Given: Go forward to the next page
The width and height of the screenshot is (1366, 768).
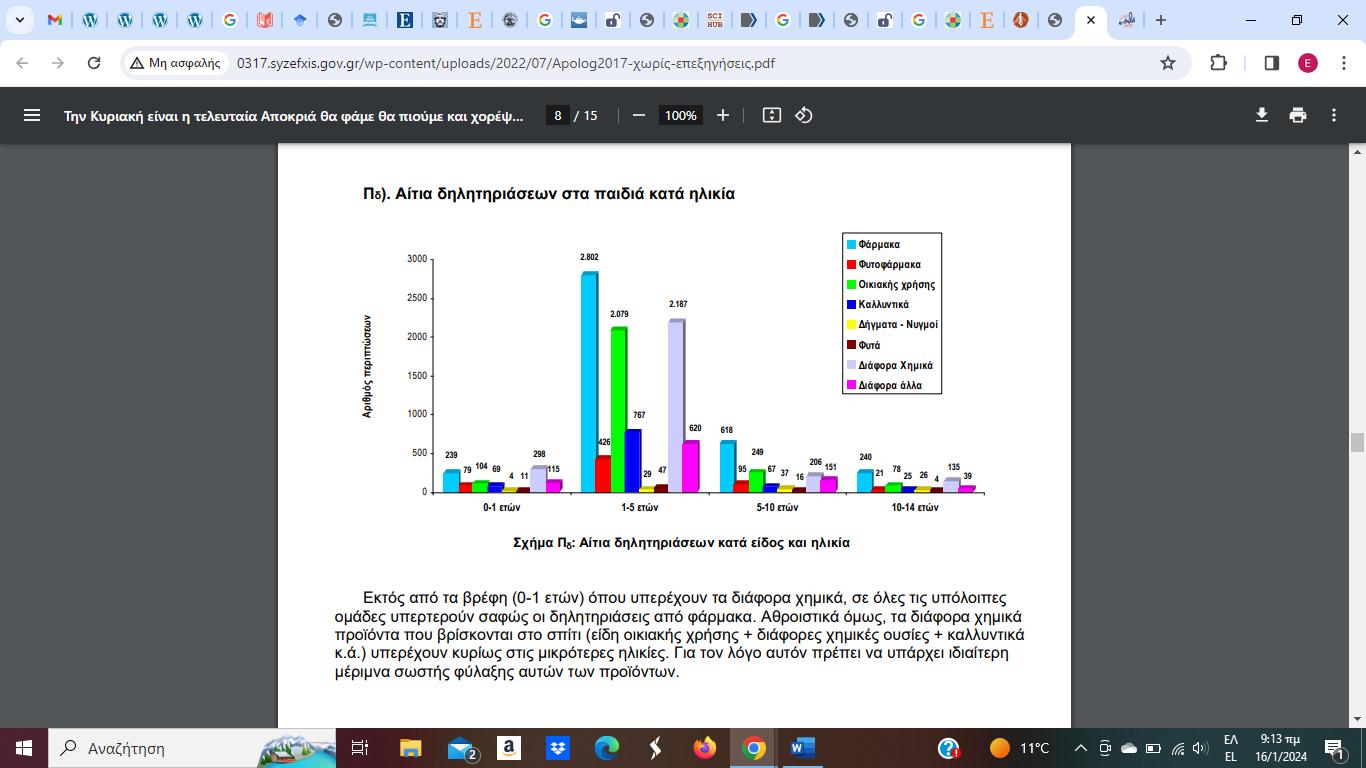Looking at the screenshot, I should pyautogui.click(x=58, y=63).
